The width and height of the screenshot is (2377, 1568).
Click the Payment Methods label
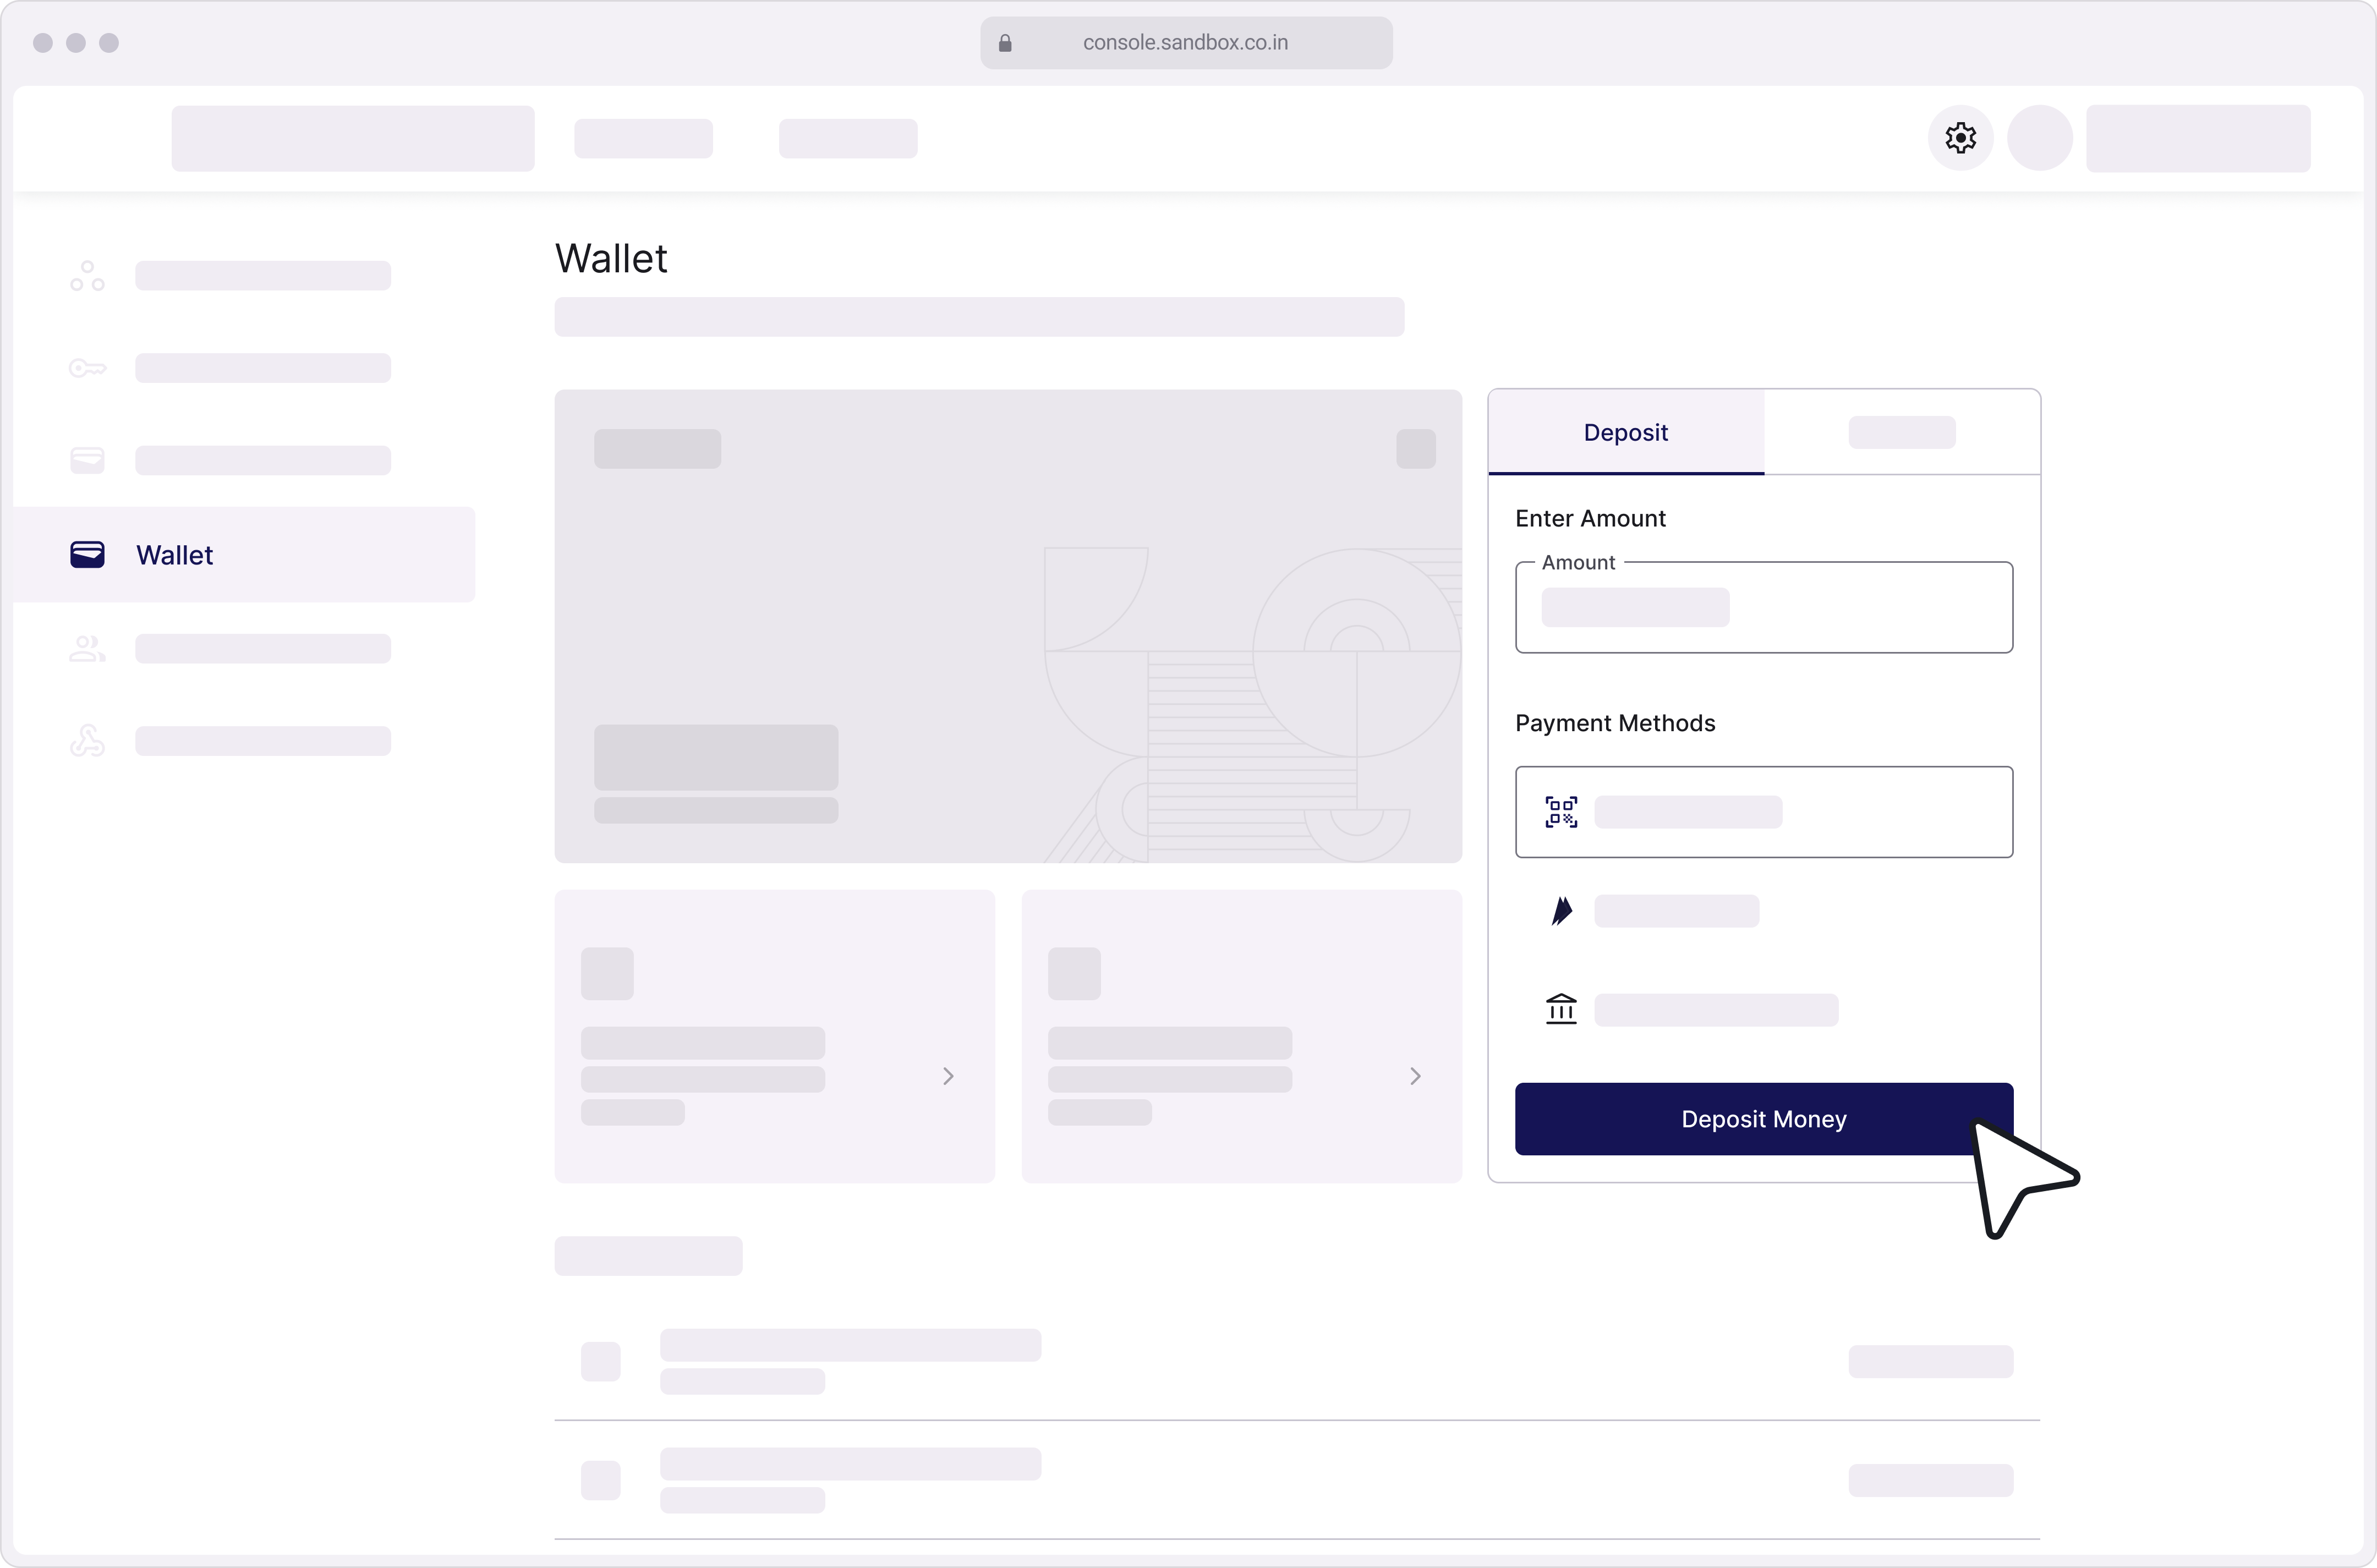tap(1615, 723)
